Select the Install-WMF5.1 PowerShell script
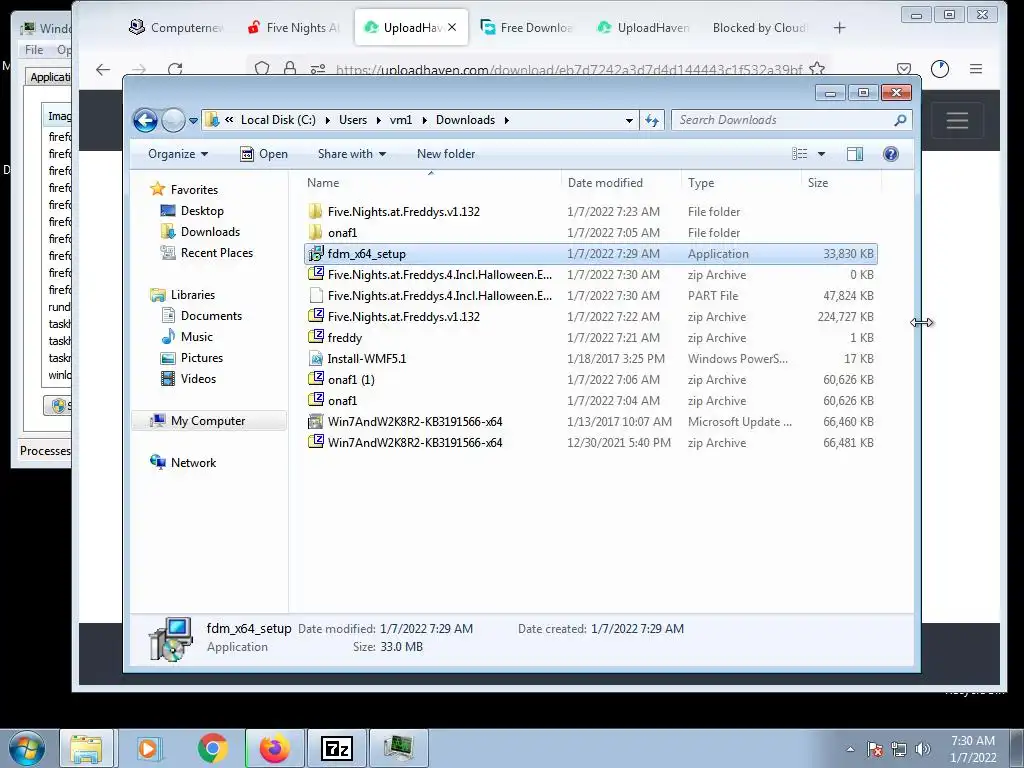Screen dimensions: 1024x768 [x=590, y=359]
